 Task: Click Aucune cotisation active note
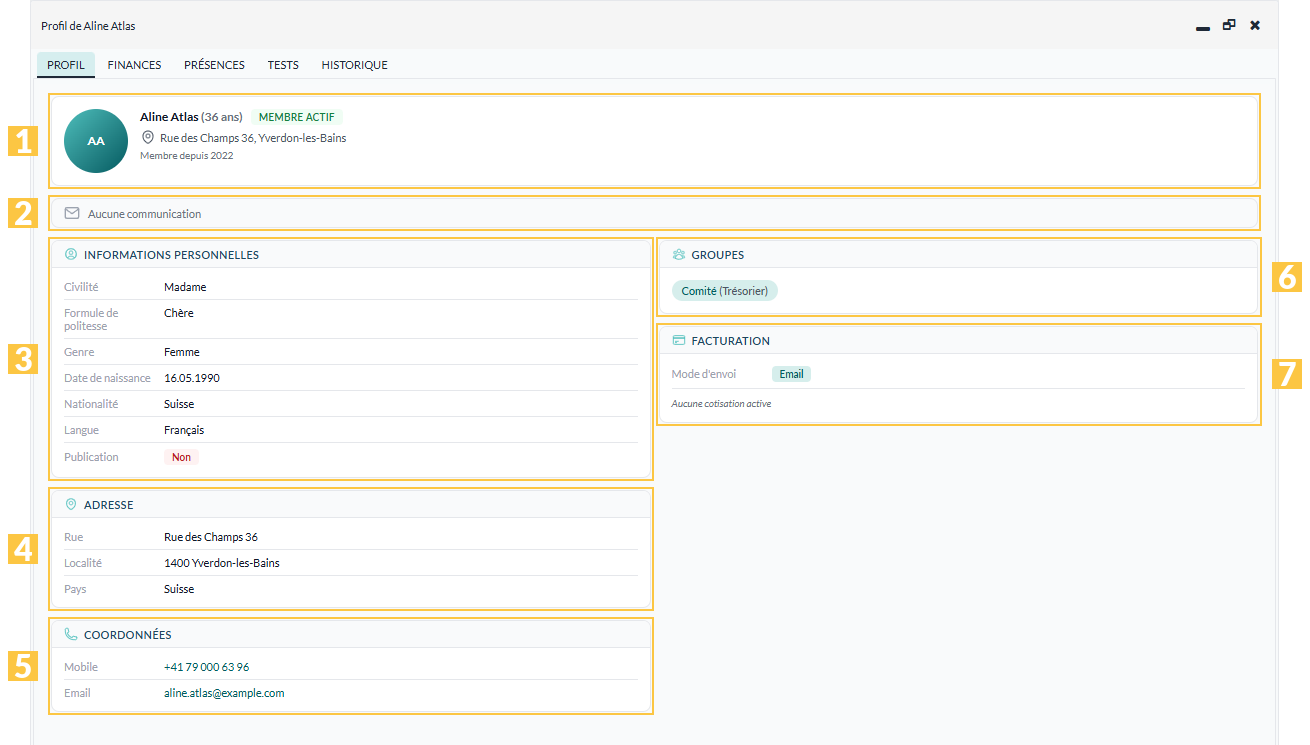pos(721,404)
